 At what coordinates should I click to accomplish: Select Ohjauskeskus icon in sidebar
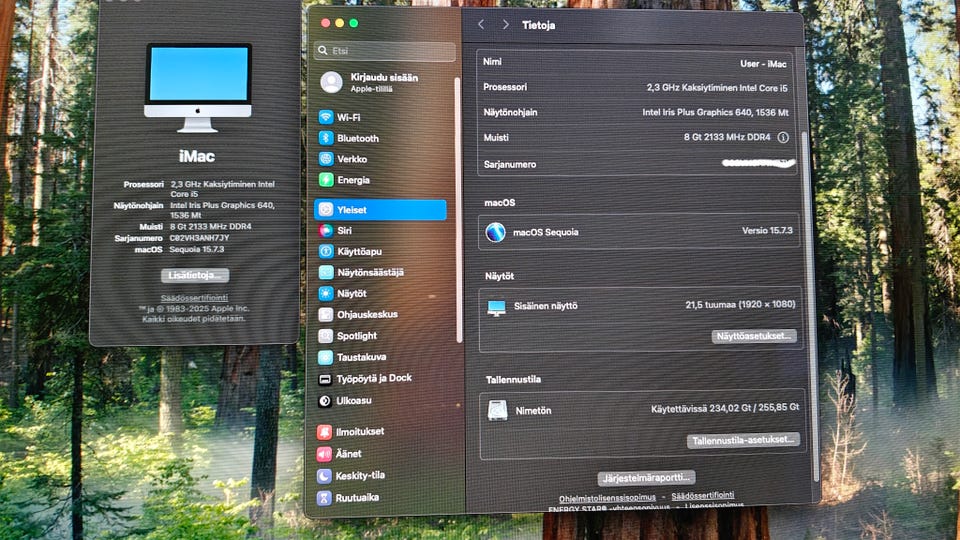[326, 315]
